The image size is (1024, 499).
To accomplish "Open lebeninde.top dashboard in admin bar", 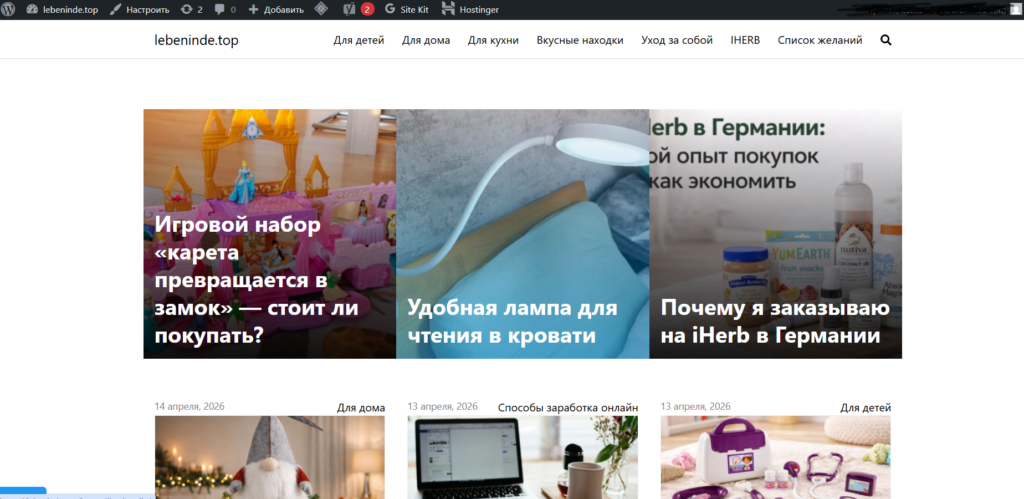I will pos(63,10).
